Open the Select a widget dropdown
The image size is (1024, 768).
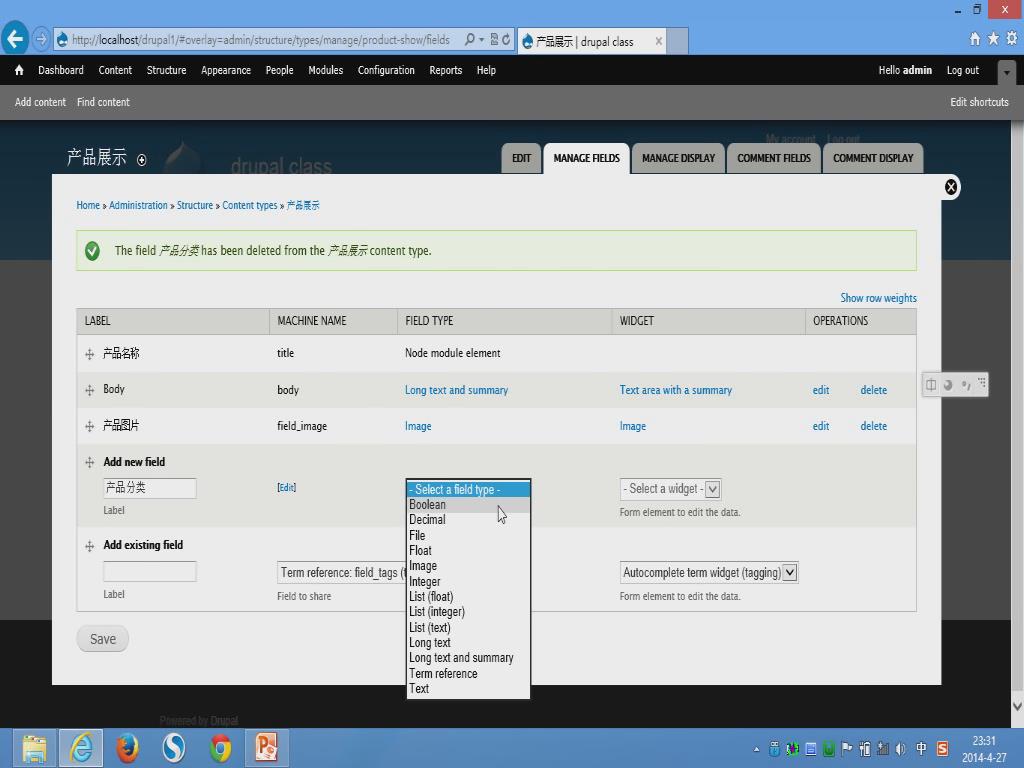[x=670, y=489]
